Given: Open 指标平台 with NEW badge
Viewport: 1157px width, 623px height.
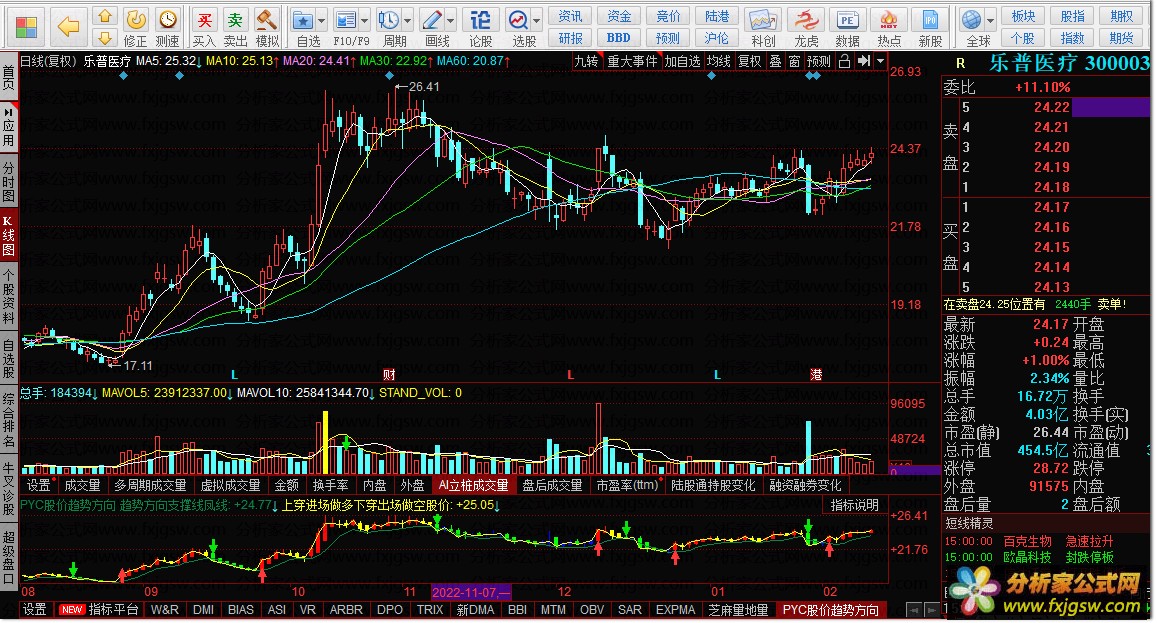Looking at the screenshot, I should coord(100,610).
